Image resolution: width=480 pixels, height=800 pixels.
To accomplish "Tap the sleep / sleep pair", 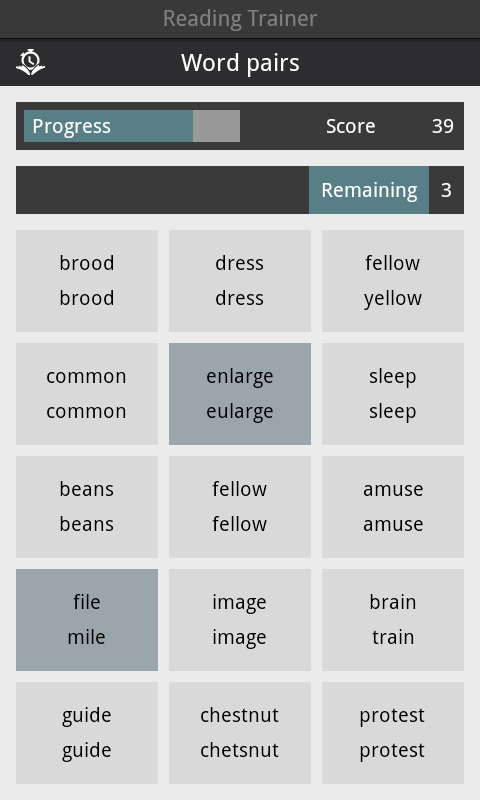I will pyautogui.click(x=393, y=394).
